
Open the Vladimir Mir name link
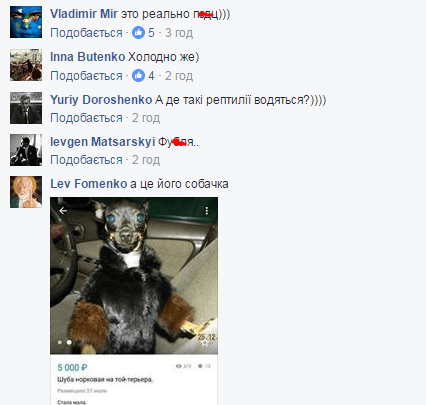(x=84, y=14)
